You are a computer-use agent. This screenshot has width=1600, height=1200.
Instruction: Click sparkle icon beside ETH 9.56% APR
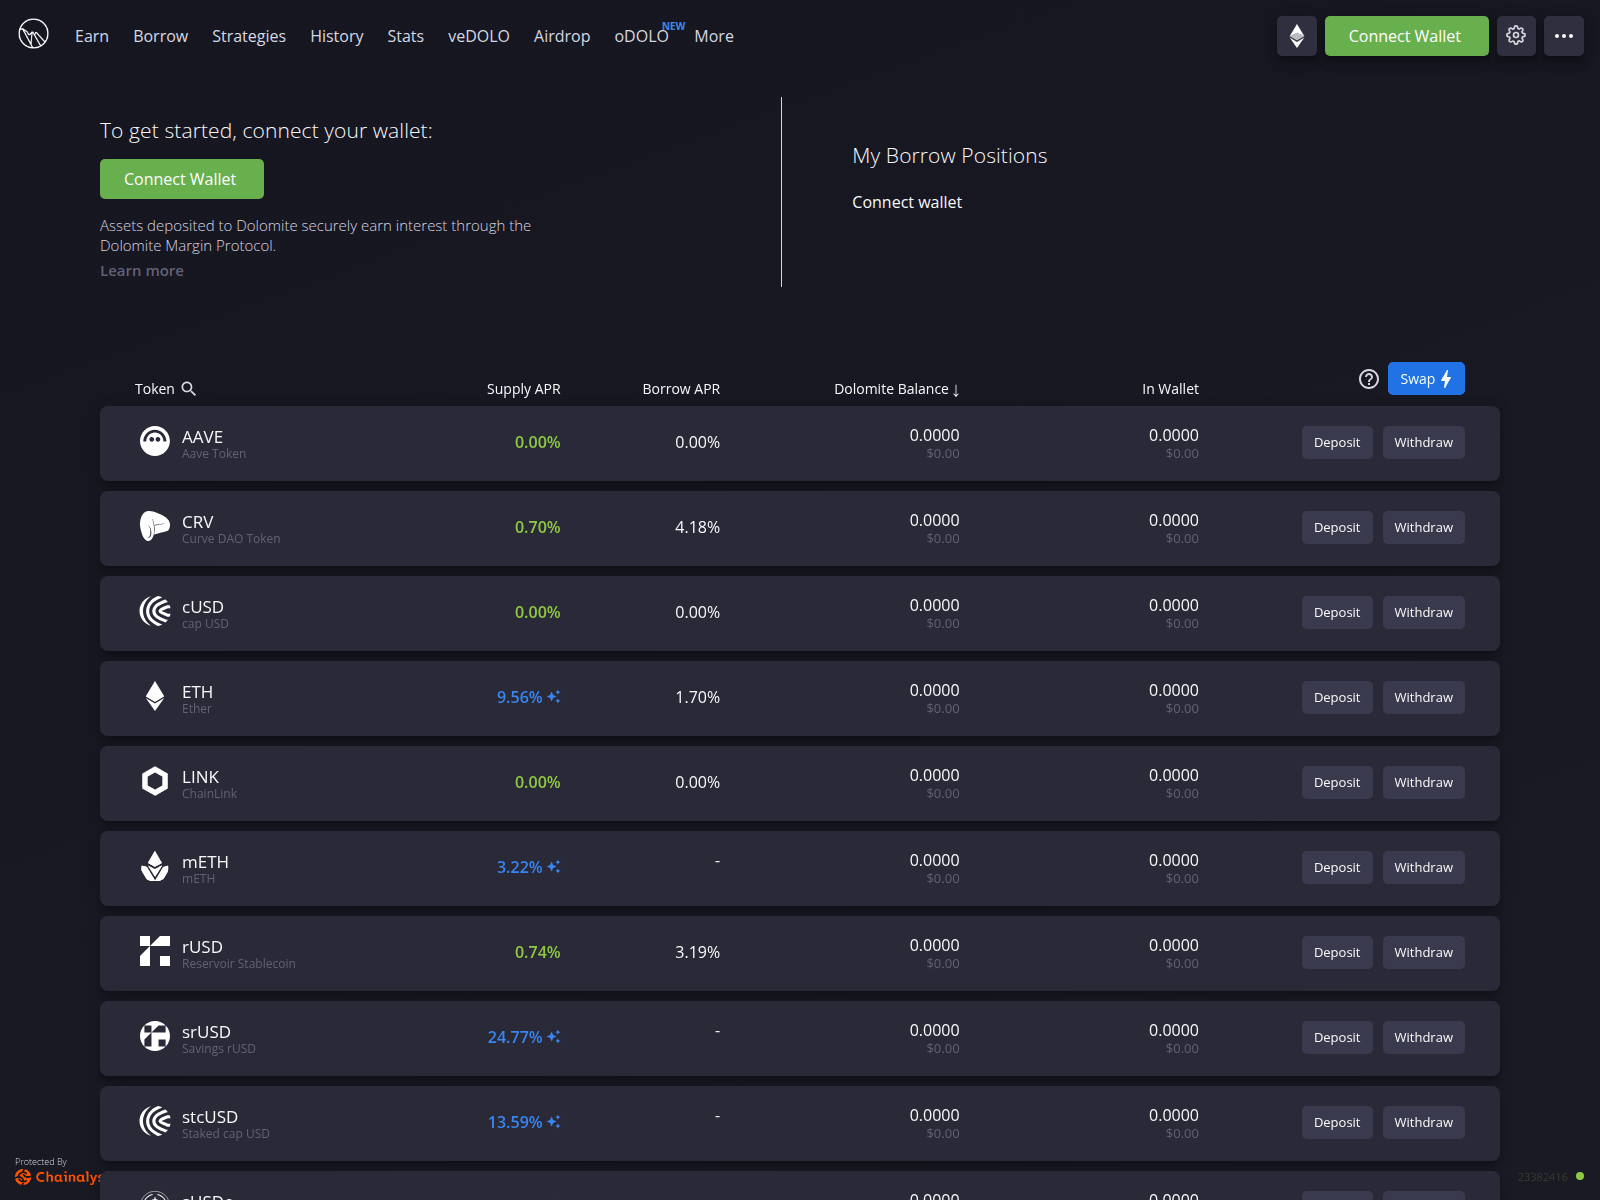click(x=554, y=697)
